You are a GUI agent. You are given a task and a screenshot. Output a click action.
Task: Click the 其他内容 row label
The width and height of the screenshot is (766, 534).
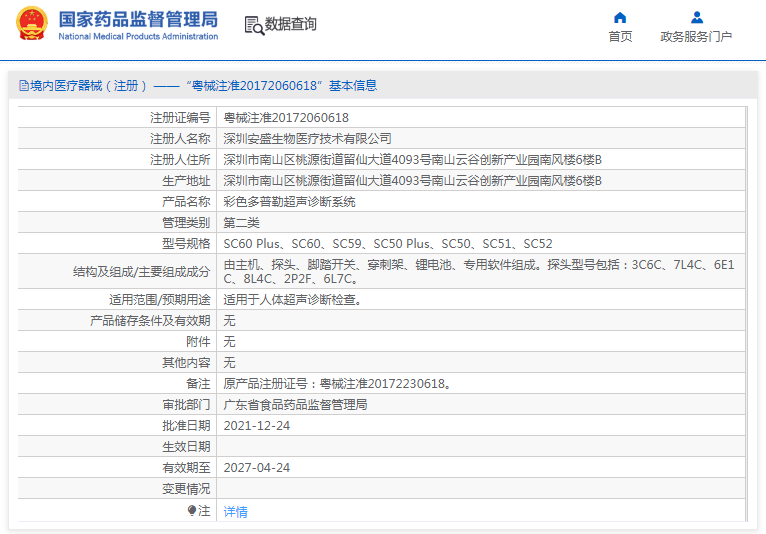pos(186,363)
